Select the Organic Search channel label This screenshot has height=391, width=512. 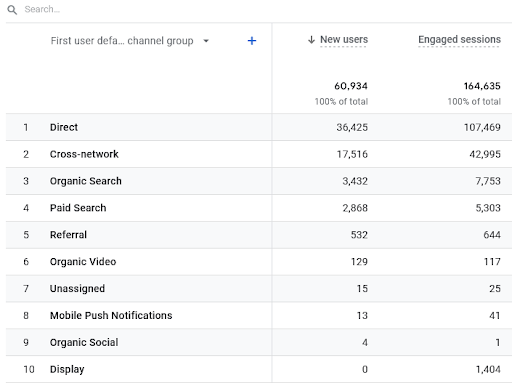pos(86,181)
